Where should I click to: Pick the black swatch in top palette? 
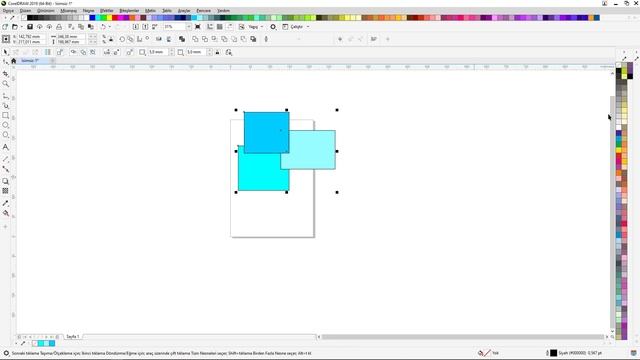[x=30, y=18]
